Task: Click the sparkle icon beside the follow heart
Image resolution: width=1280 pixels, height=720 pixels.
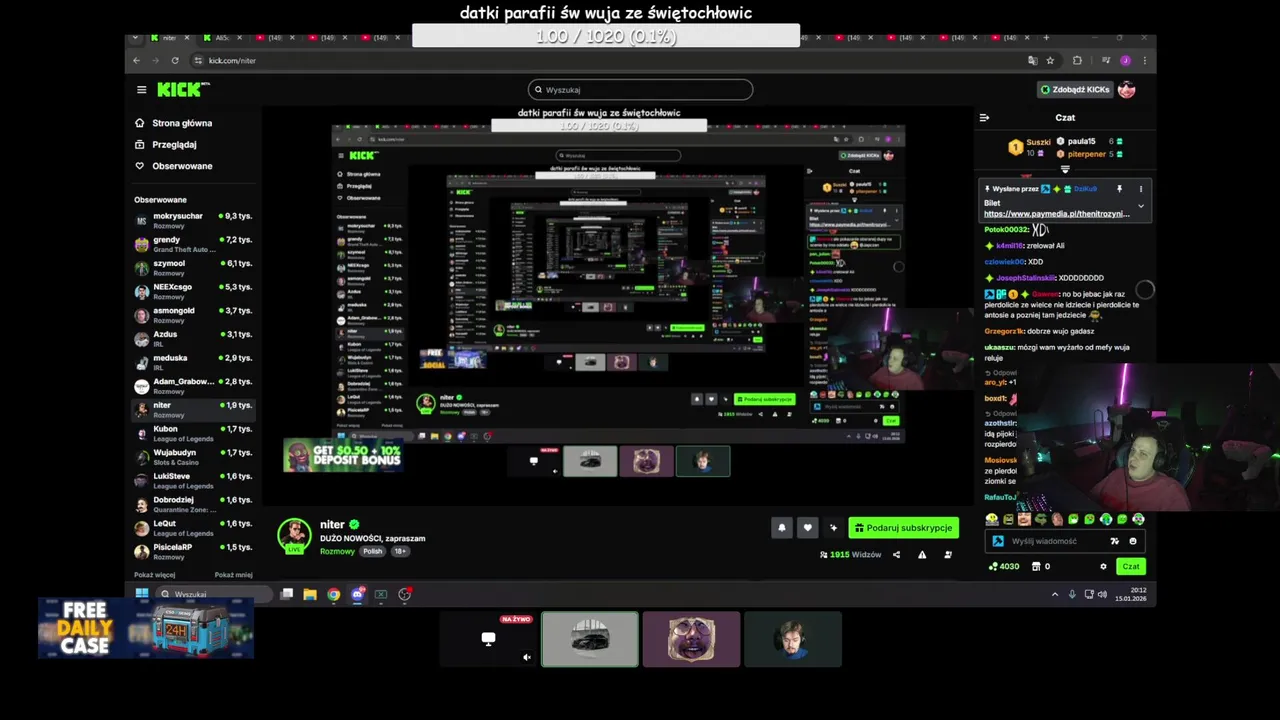Action: point(833,528)
